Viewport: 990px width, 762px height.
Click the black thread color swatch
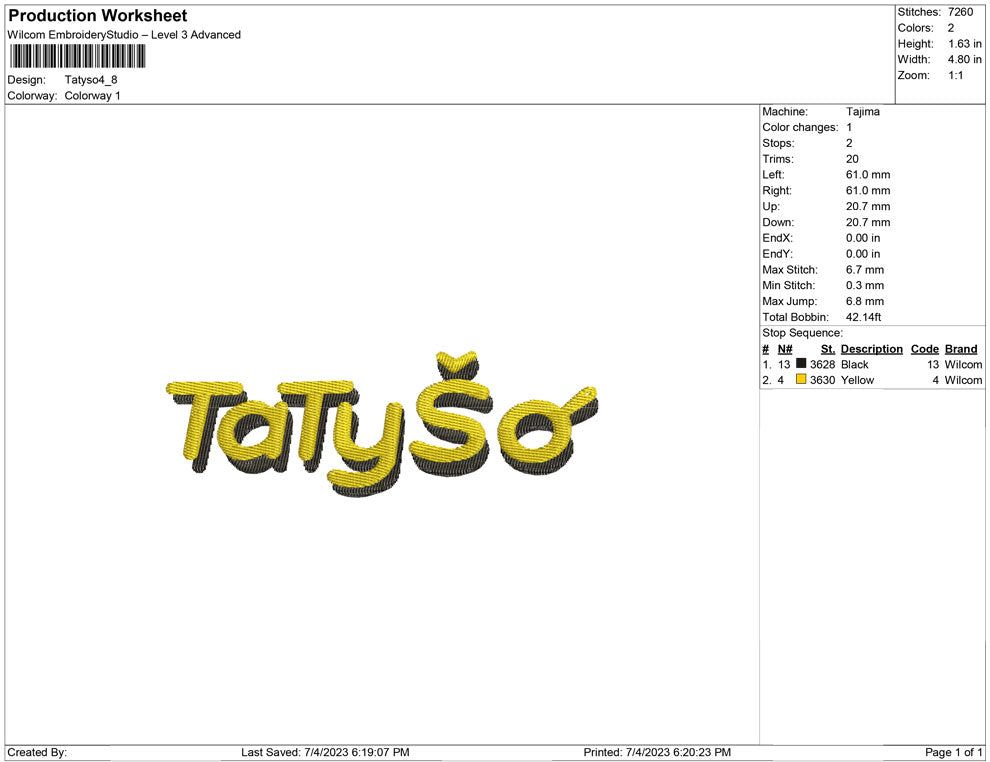point(801,363)
